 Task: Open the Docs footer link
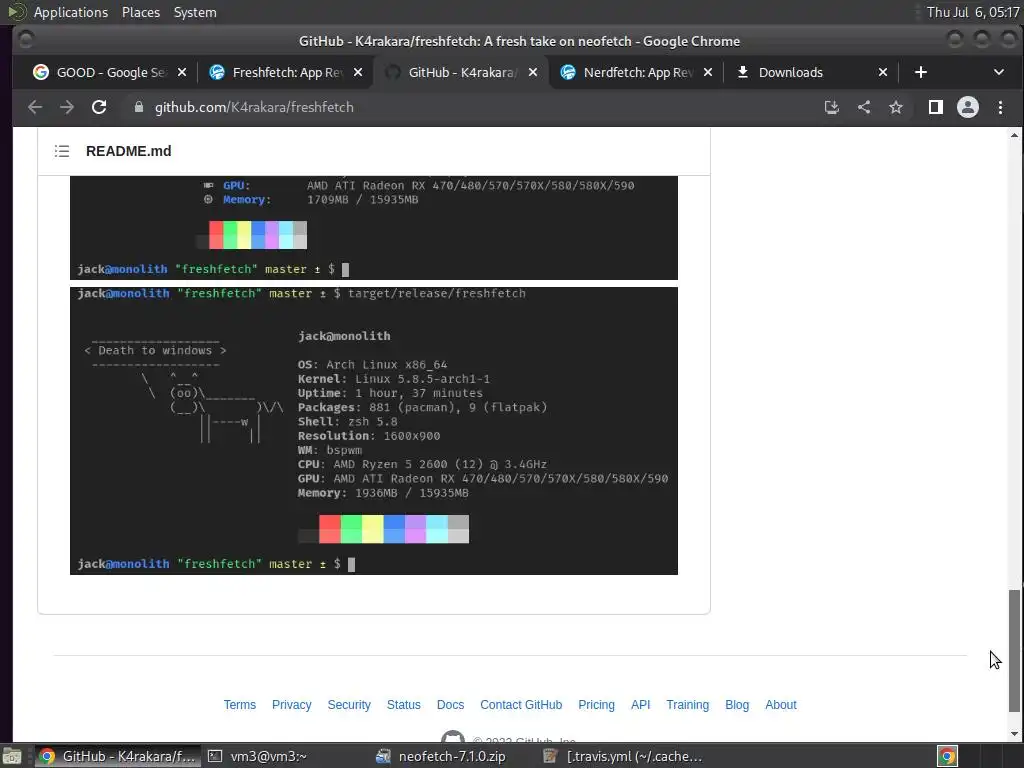pyautogui.click(x=450, y=705)
